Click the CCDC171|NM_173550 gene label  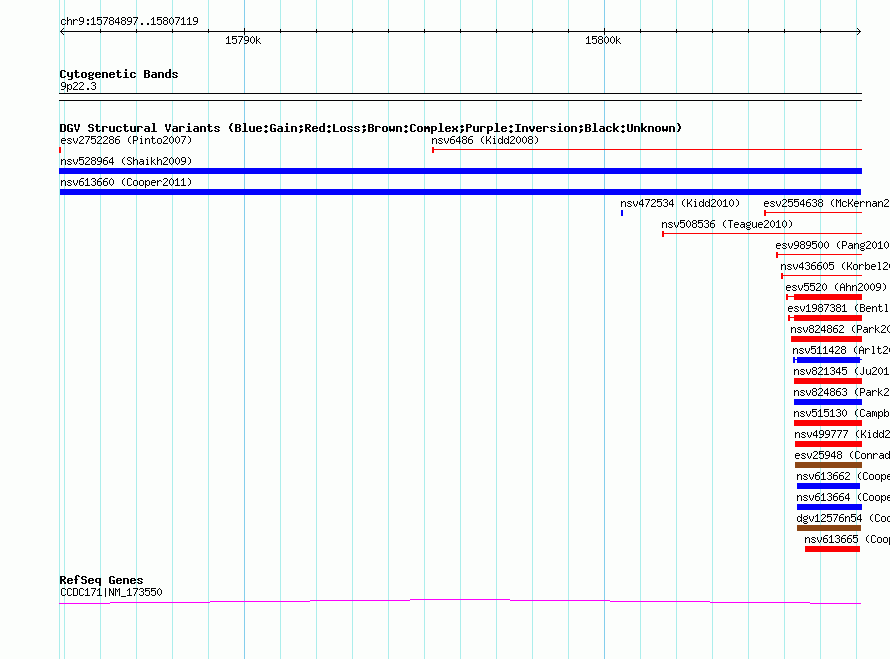(111, 592)
